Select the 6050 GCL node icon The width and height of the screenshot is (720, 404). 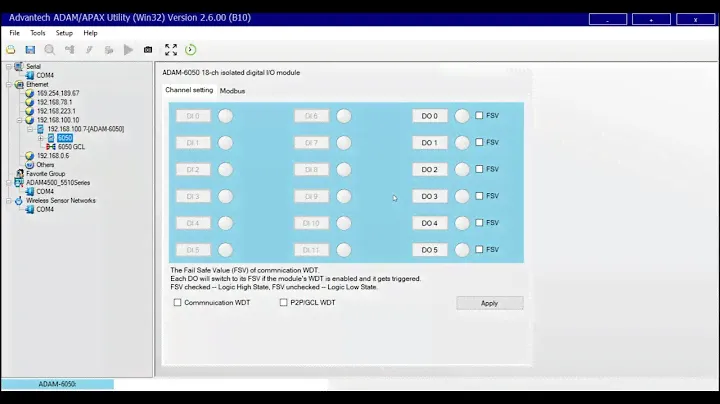click(51, 147)
